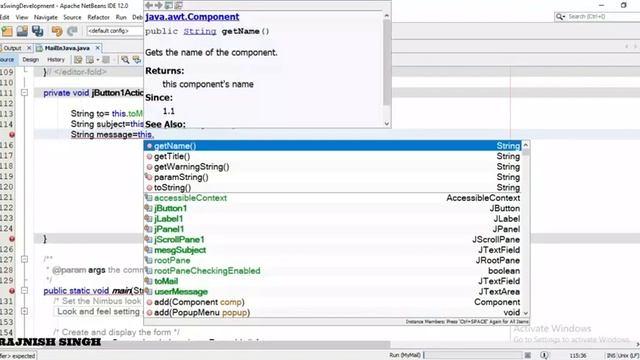
Task: Close the MailInJava.java tab
Action: (98, 48)
